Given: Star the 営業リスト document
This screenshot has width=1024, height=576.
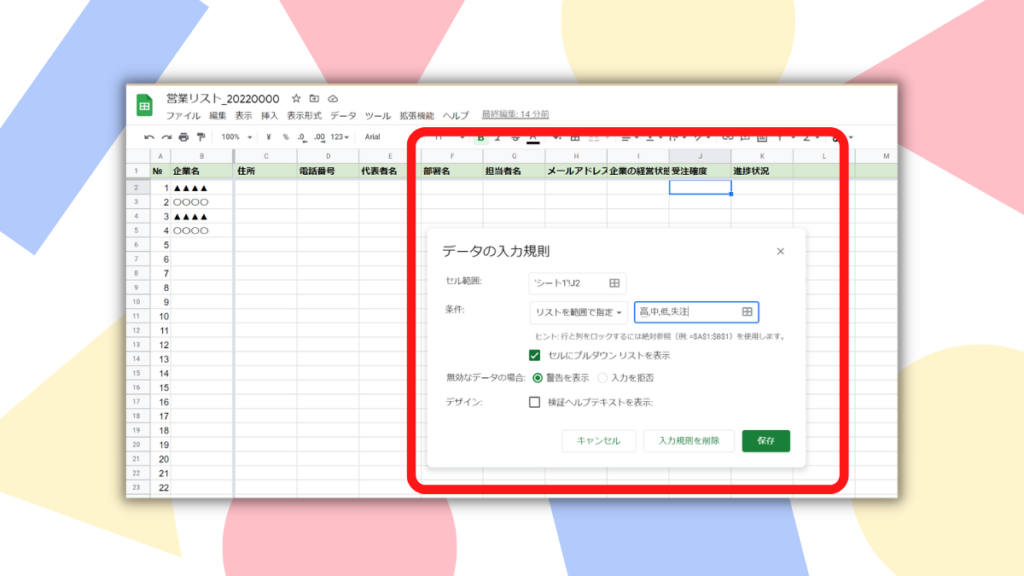Looking at the screenshot, I should click(296, 99).
